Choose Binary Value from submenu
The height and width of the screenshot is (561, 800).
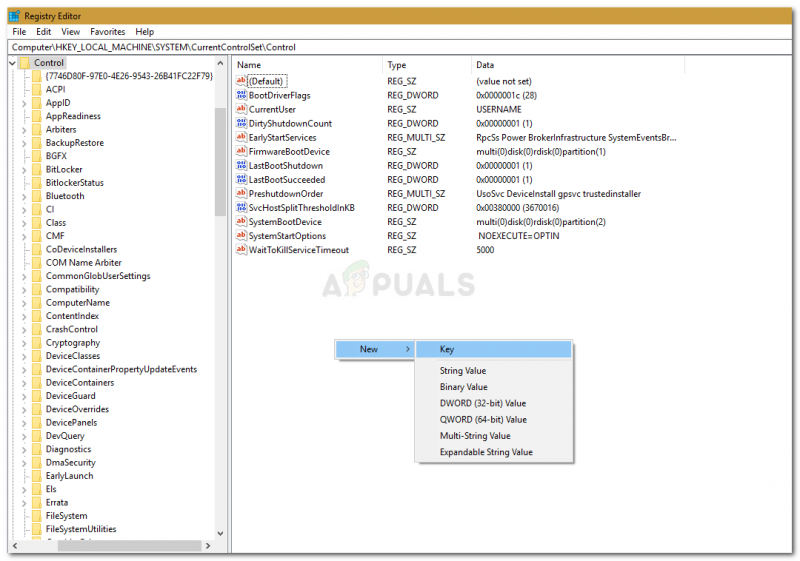[x=493, y=387]
